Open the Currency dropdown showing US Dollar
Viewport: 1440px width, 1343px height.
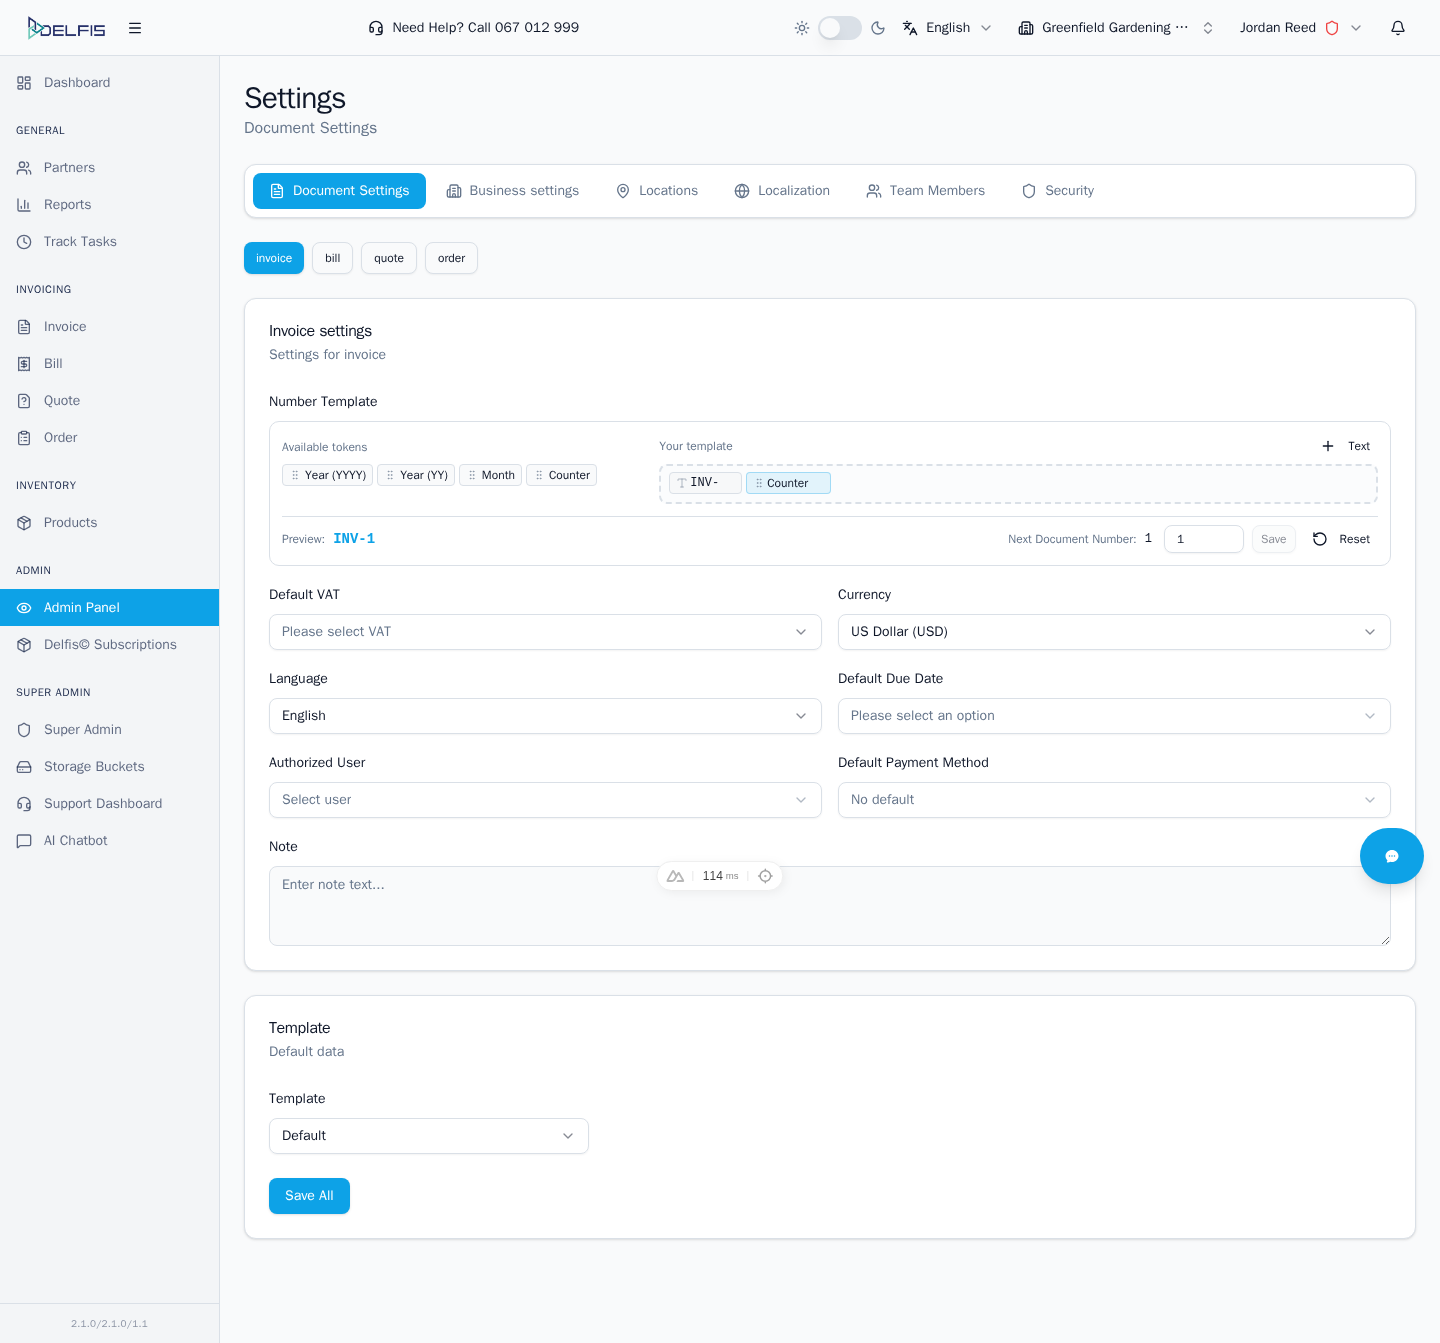click(1114, 632)
